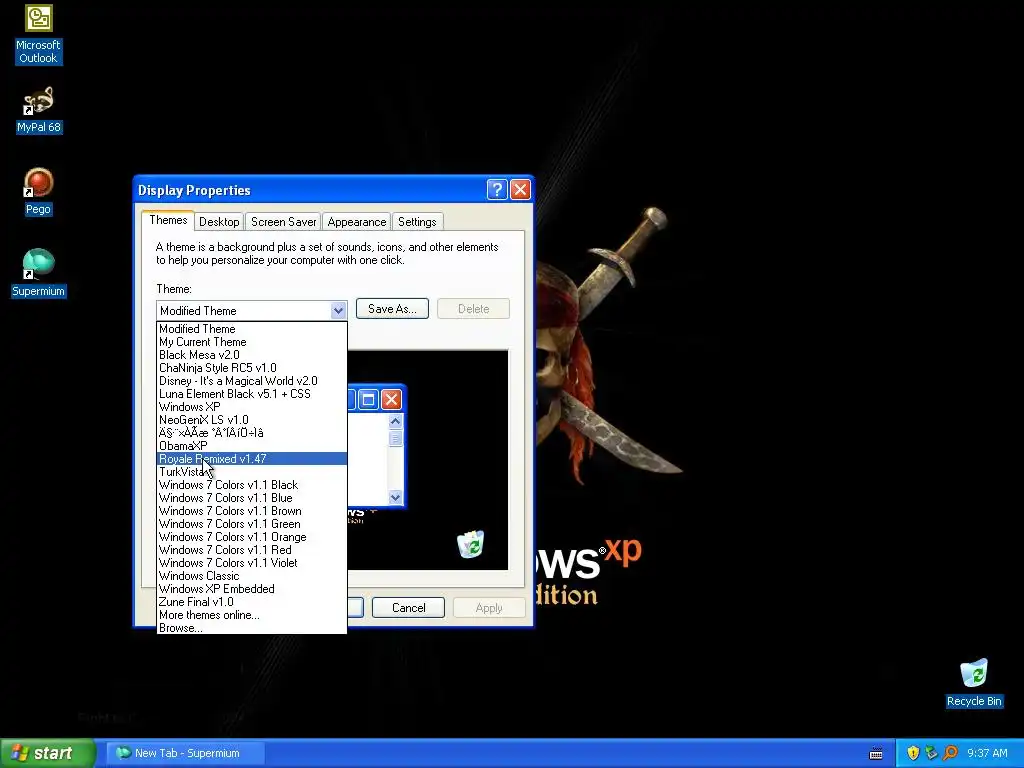Select Windows 7 Colors v1.1 Brown

(251, 511)
